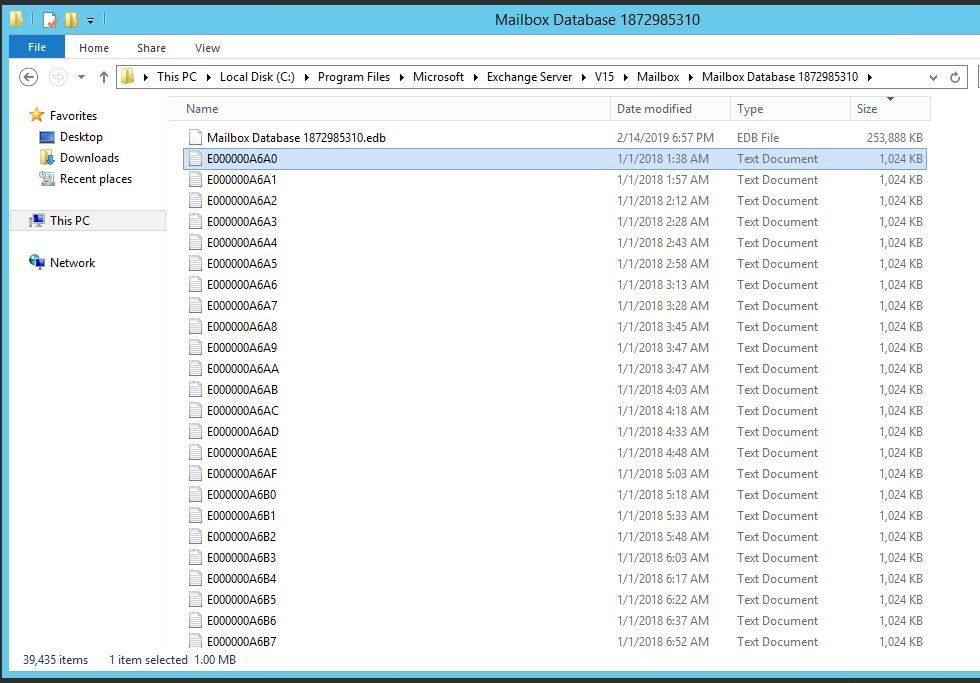980x683 pixels.
Task: Click the Recent places icon in sidebar
Action: 47,179
